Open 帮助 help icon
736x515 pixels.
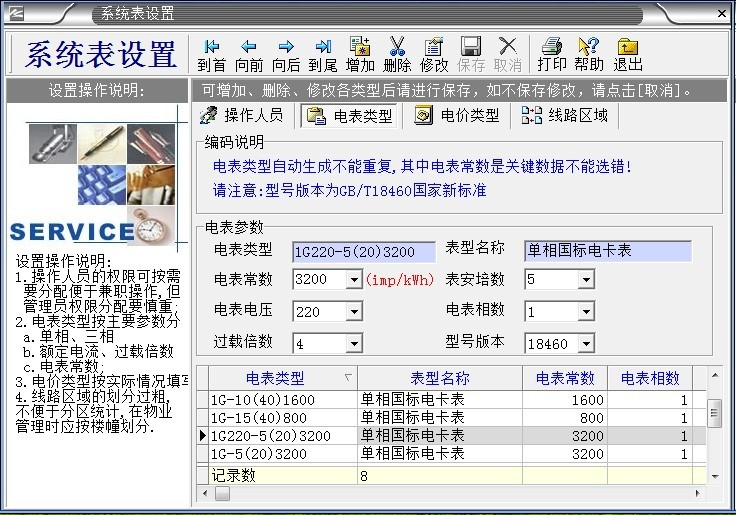coord(589,55)
